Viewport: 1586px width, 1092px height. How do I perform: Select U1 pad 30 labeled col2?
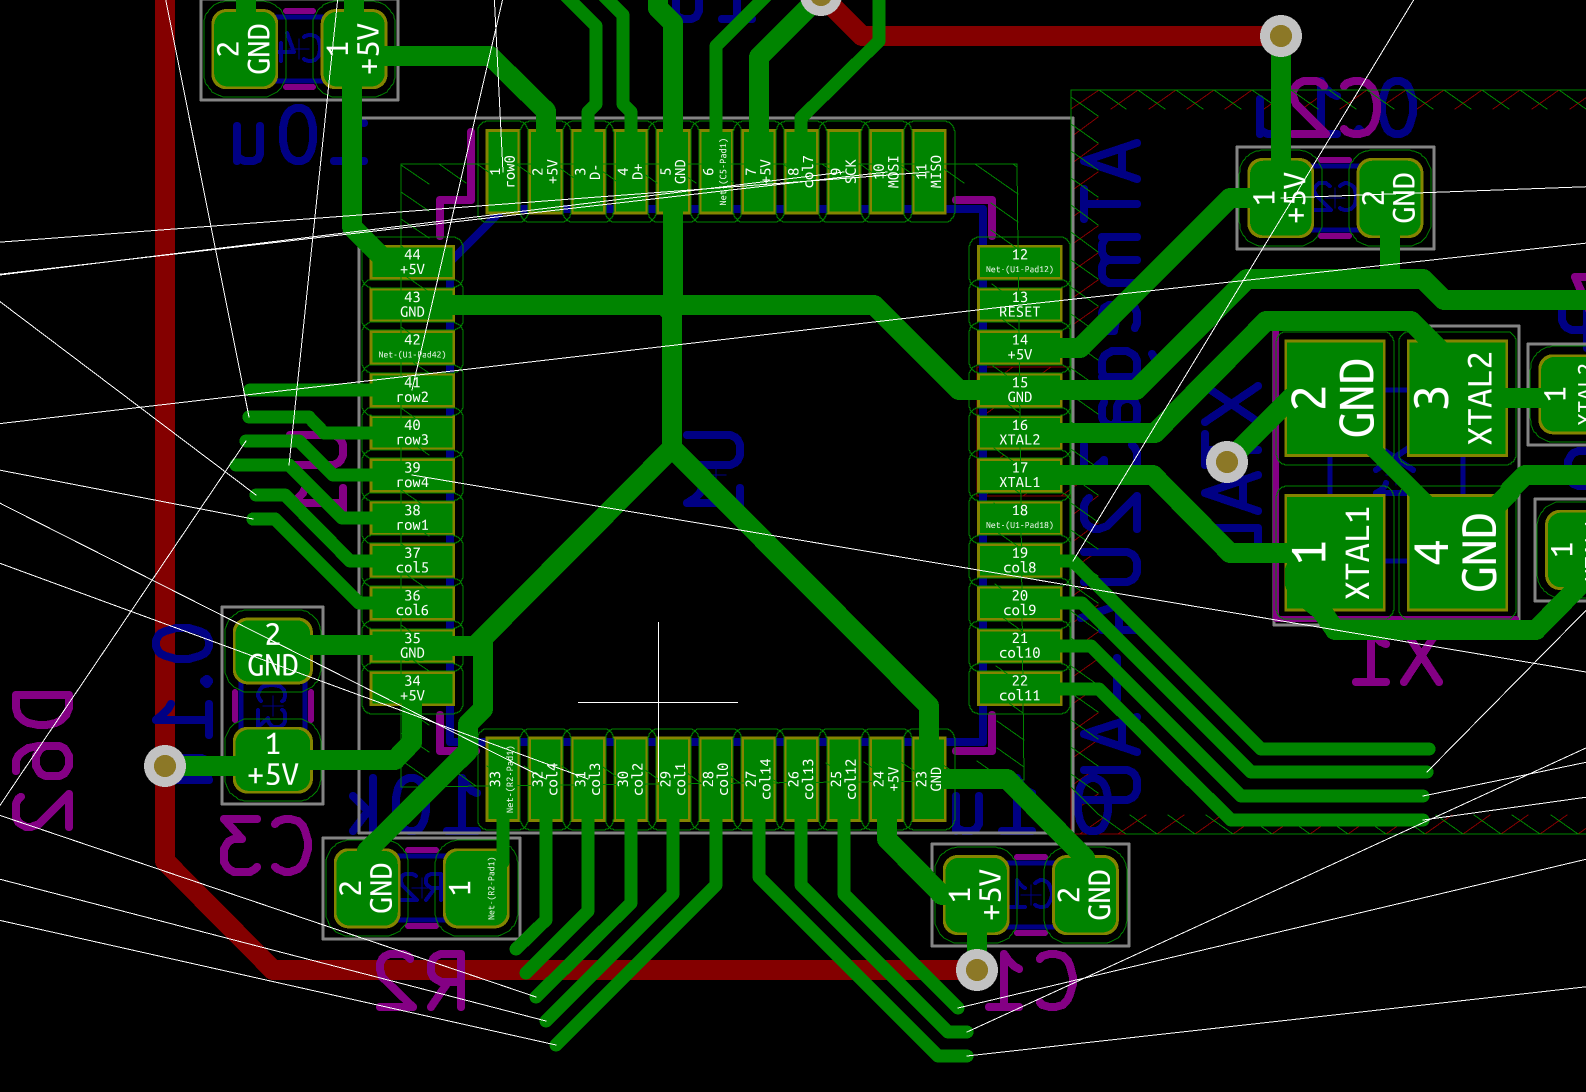pos(631,779)
